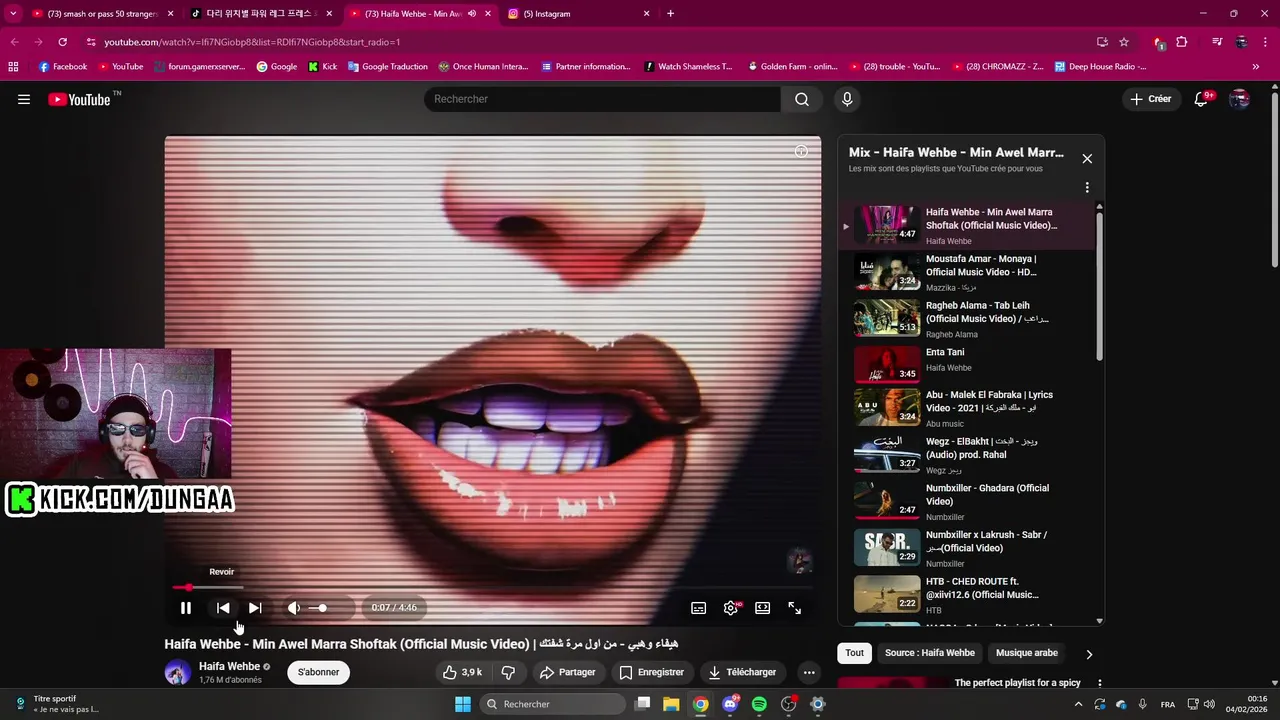1280x720 pixels.
Task: Click the YouTube search magnifier button
Action: coord(802,99)
